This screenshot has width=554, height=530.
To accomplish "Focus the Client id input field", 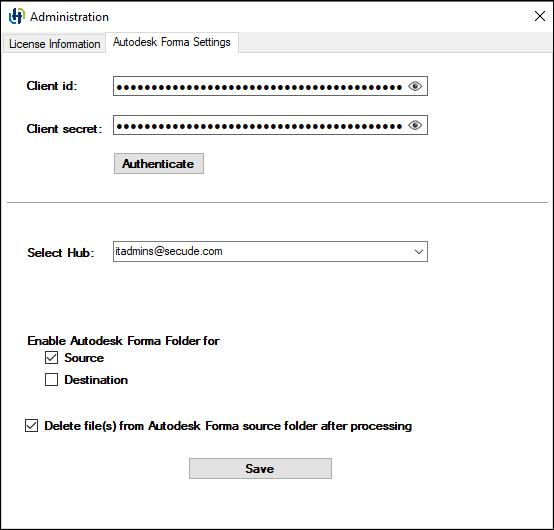I will tap(270, 86).
